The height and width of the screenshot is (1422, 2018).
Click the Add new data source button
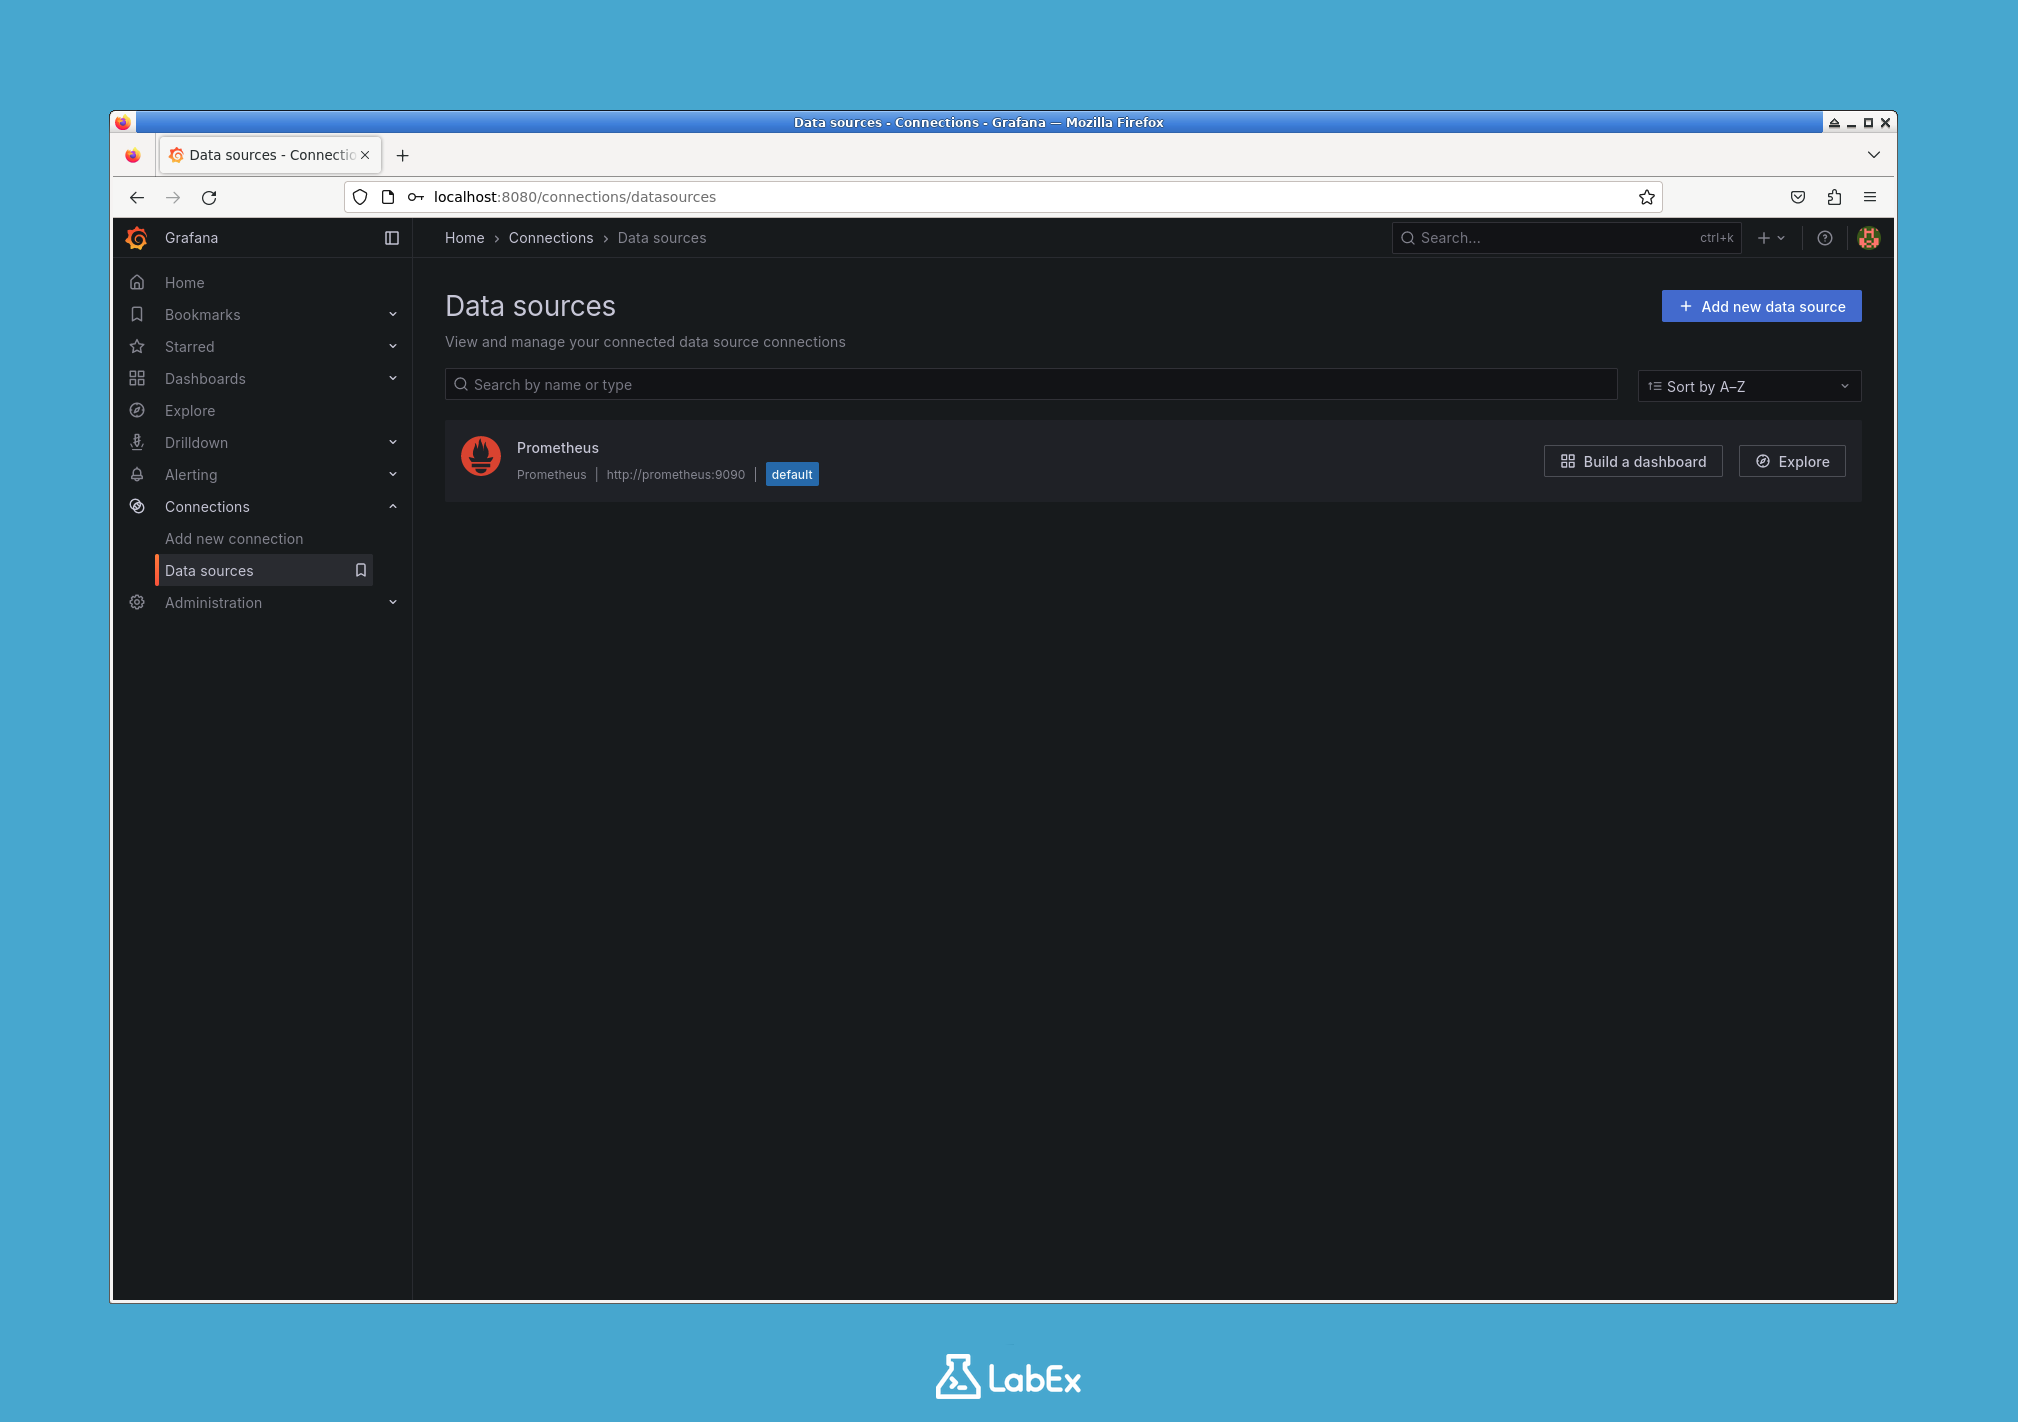tap(1760, 306)
